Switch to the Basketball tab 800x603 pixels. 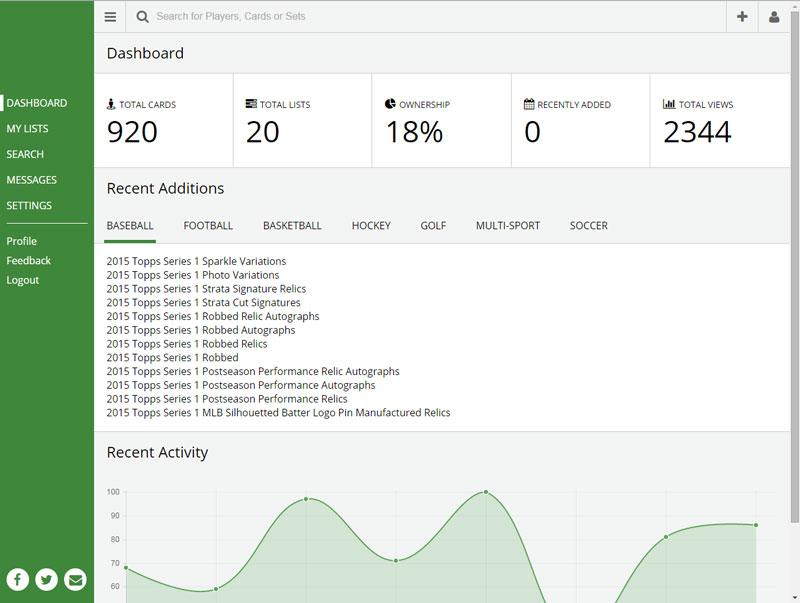click(x=292, y=225)
